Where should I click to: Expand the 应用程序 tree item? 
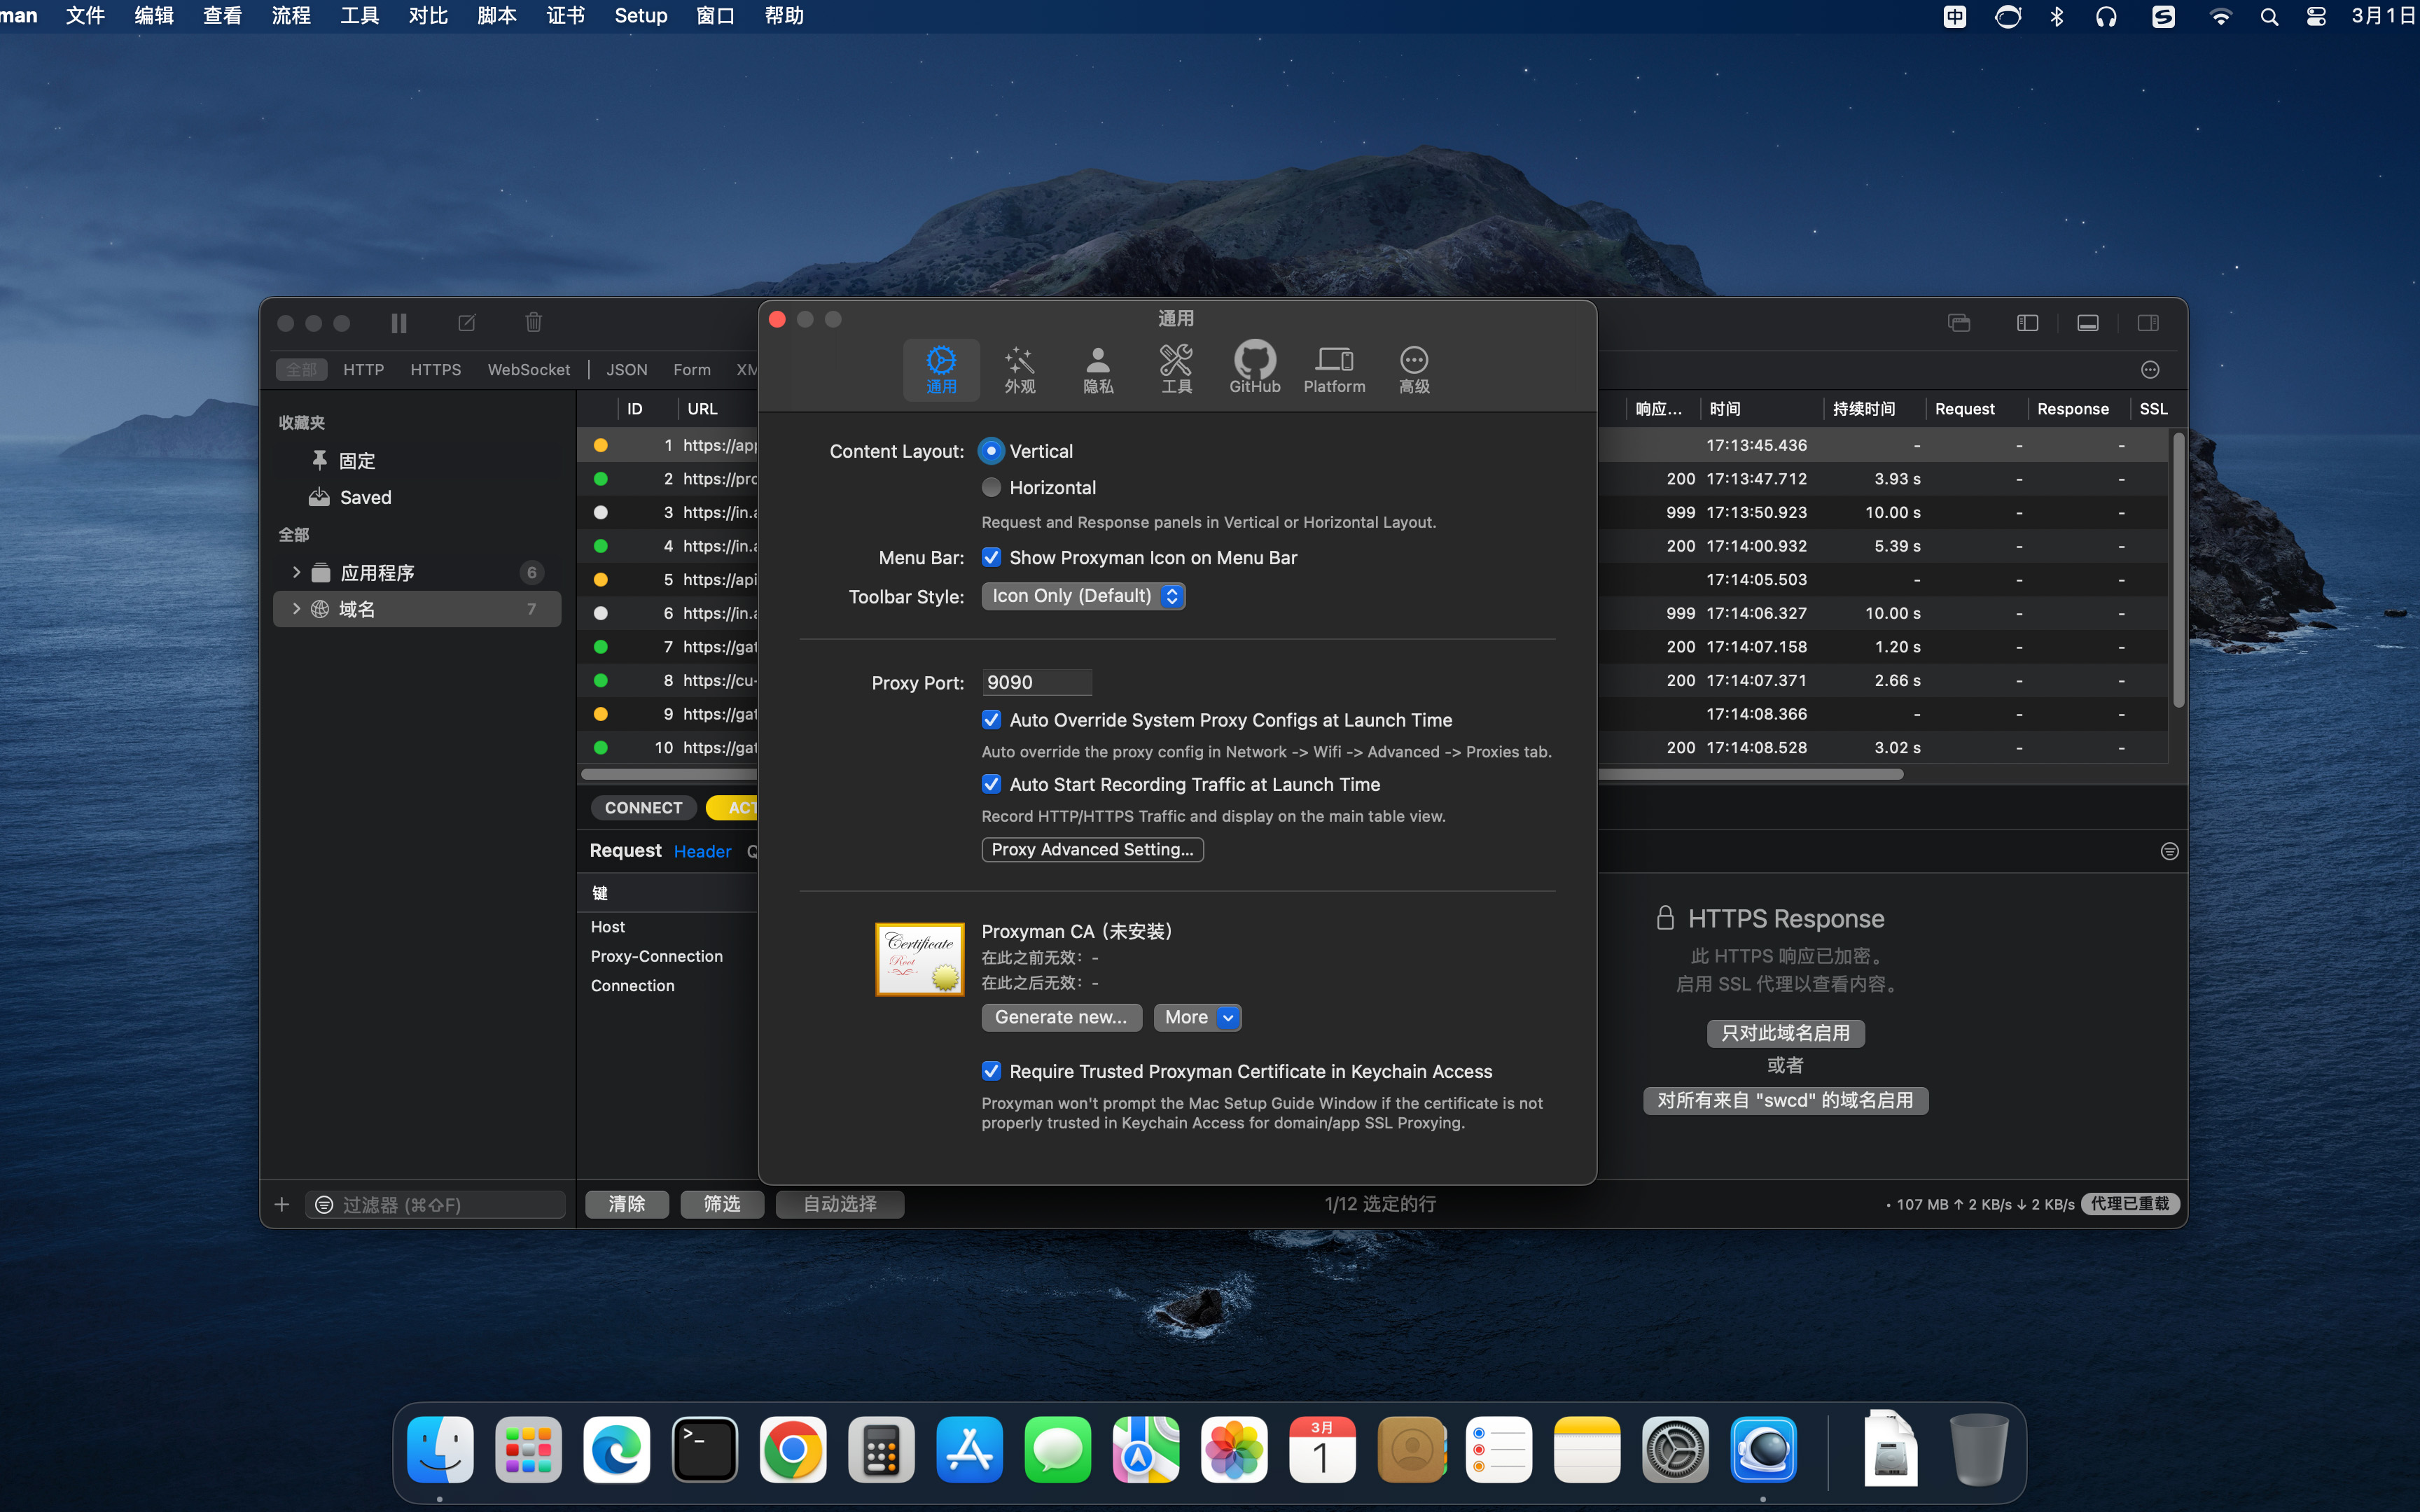tap(296, 573)
